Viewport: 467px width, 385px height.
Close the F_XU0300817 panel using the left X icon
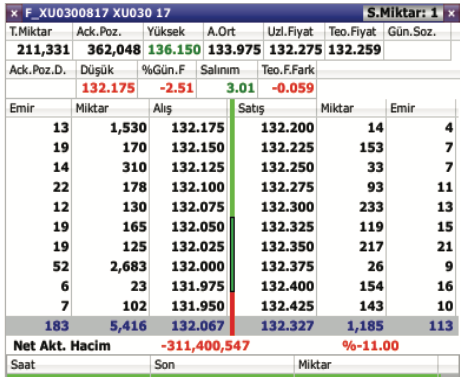point(14,14)
